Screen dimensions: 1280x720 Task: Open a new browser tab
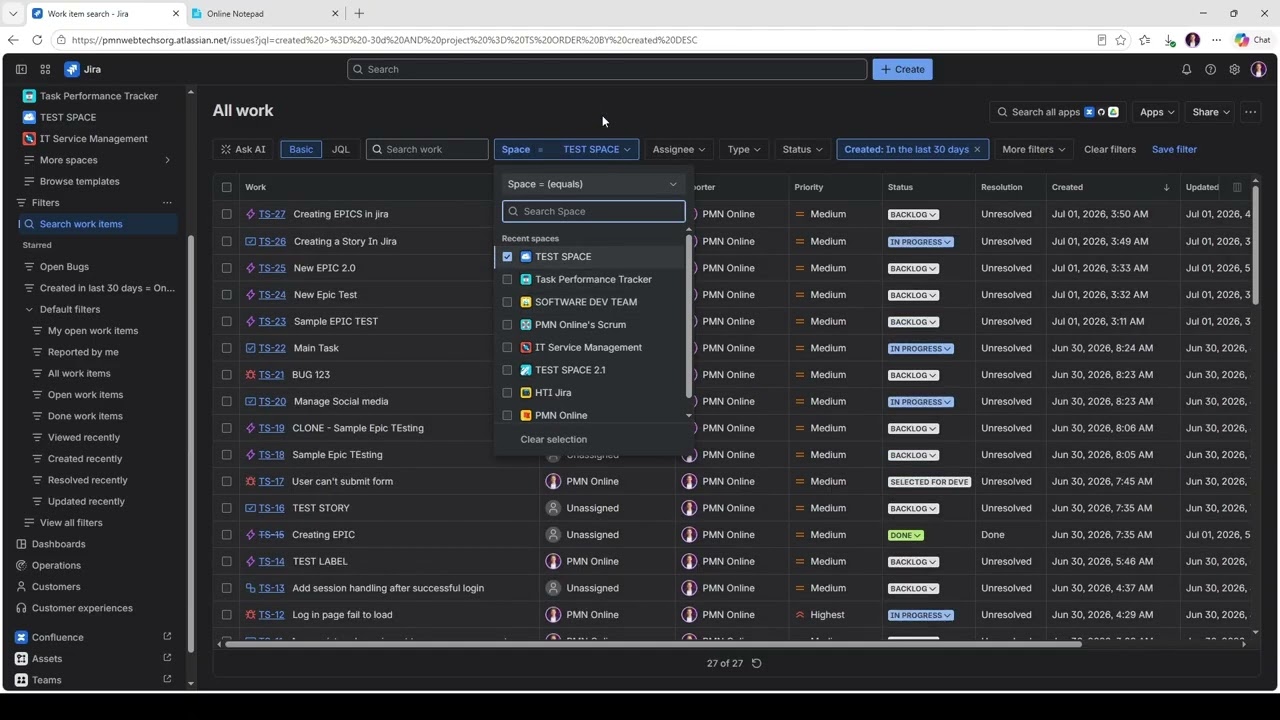tap(359, 13)
